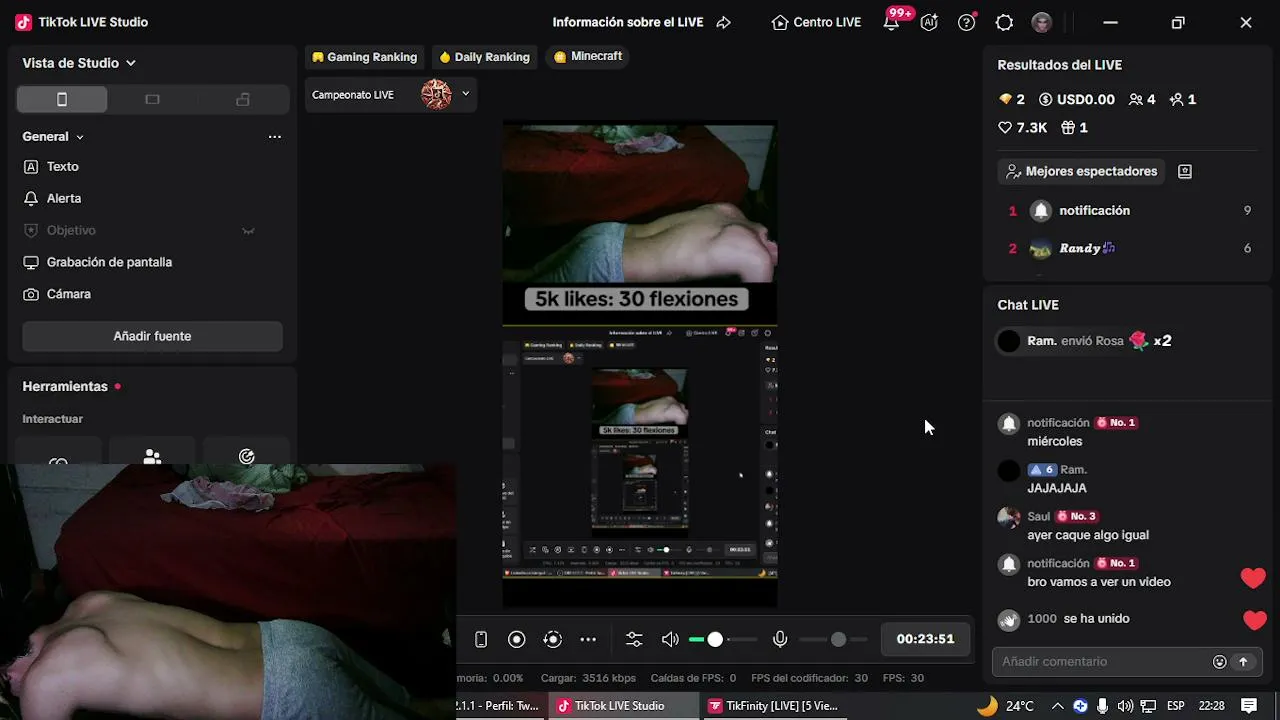Open the AI assistant icon in the title bar

(929, 22)
